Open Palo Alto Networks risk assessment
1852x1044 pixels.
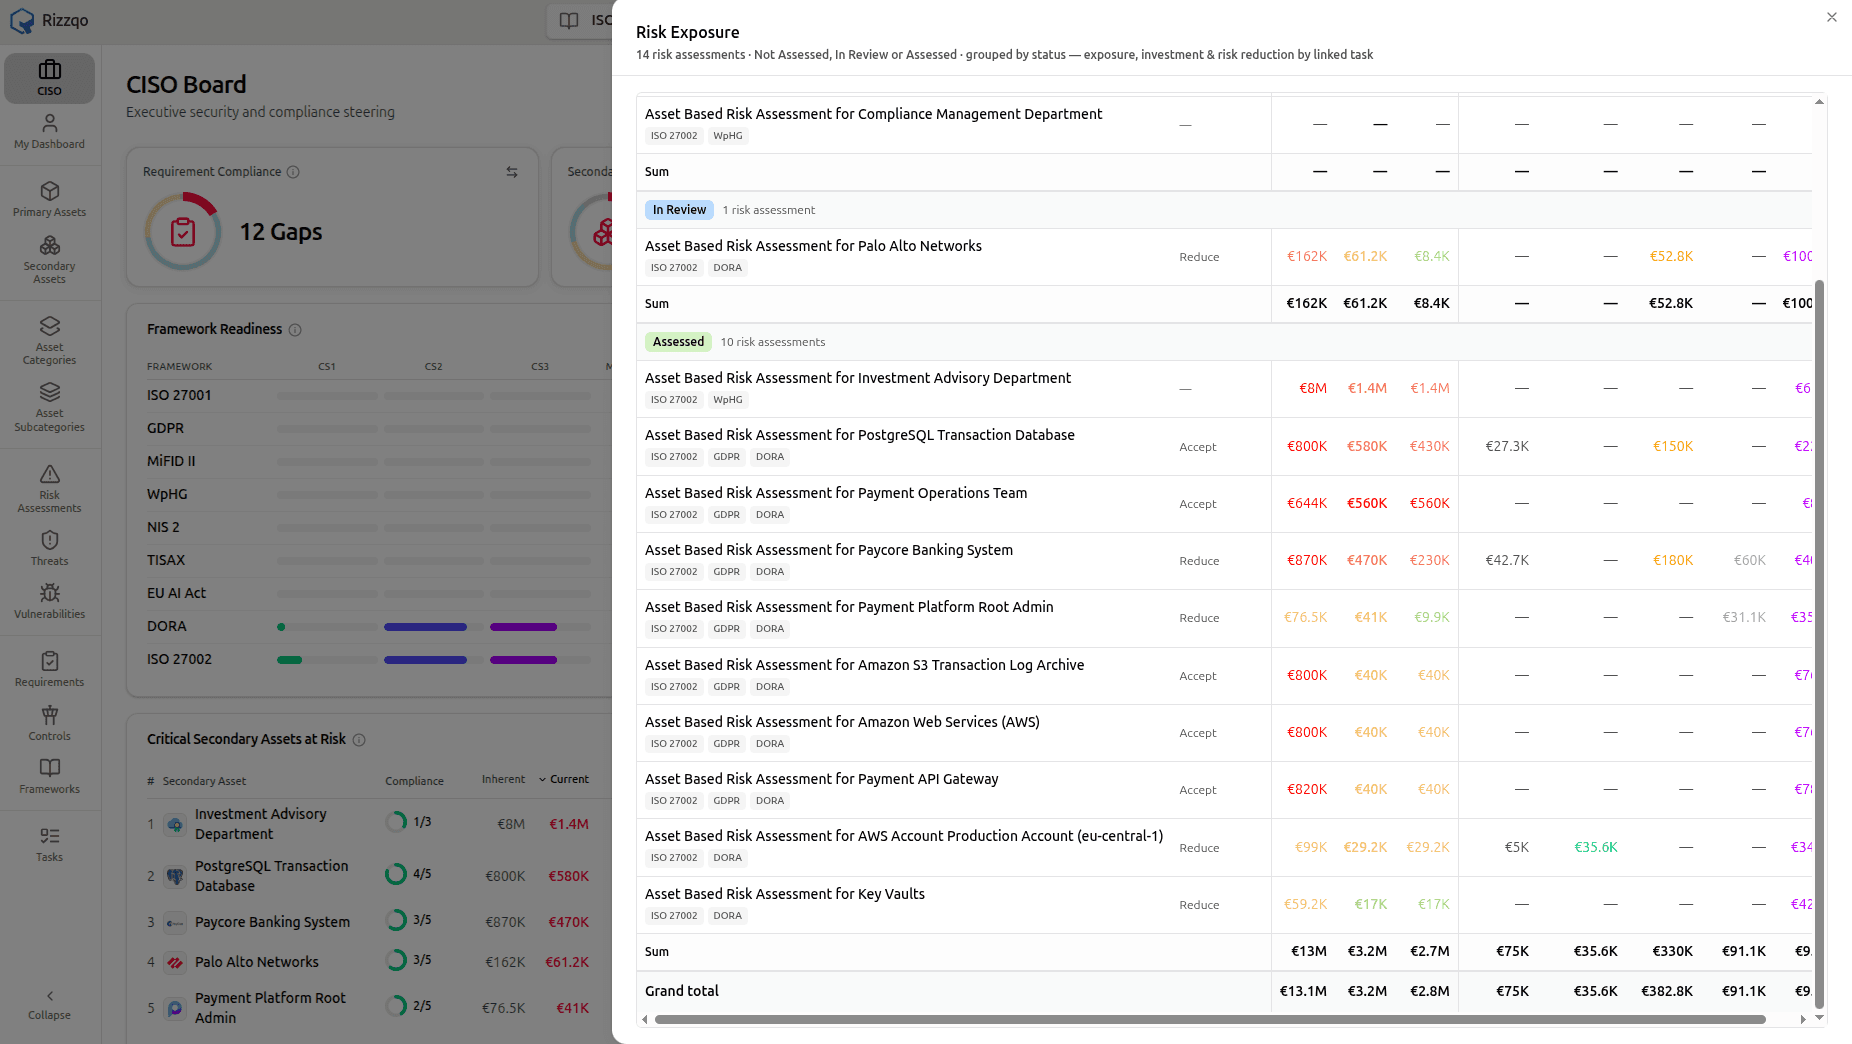point(813,246)
